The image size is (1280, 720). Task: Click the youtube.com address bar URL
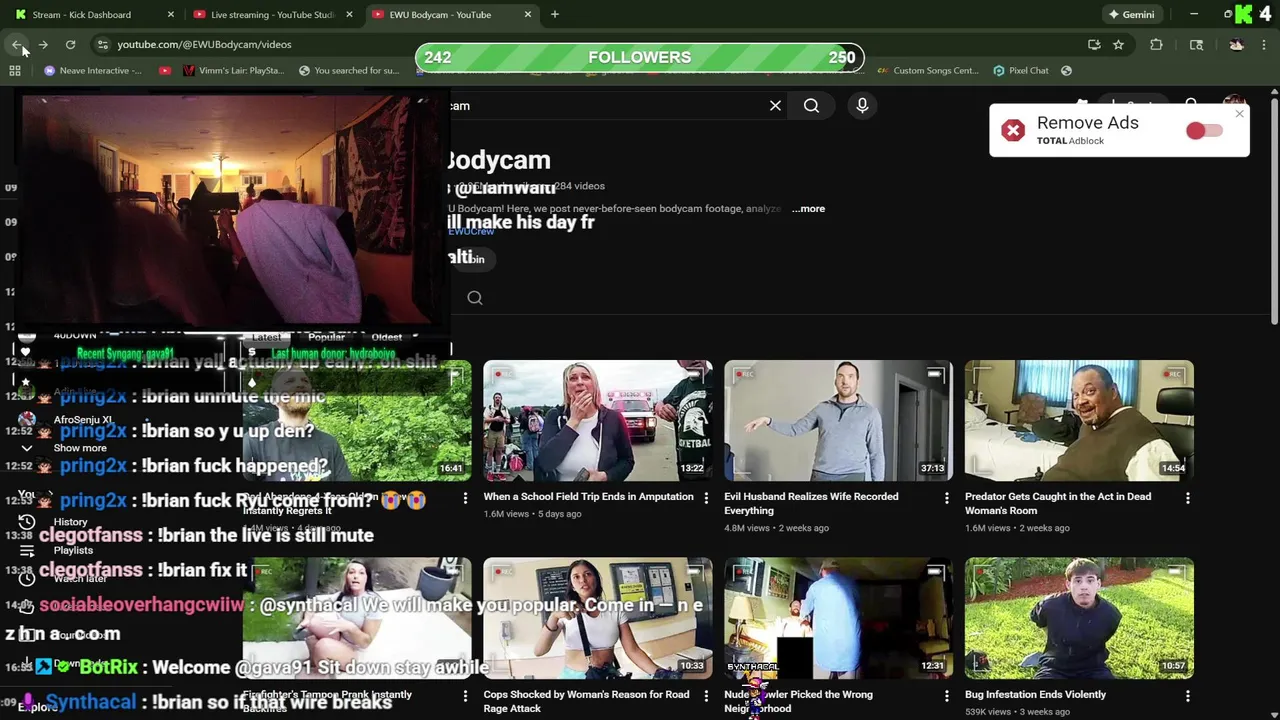(204, 44)
